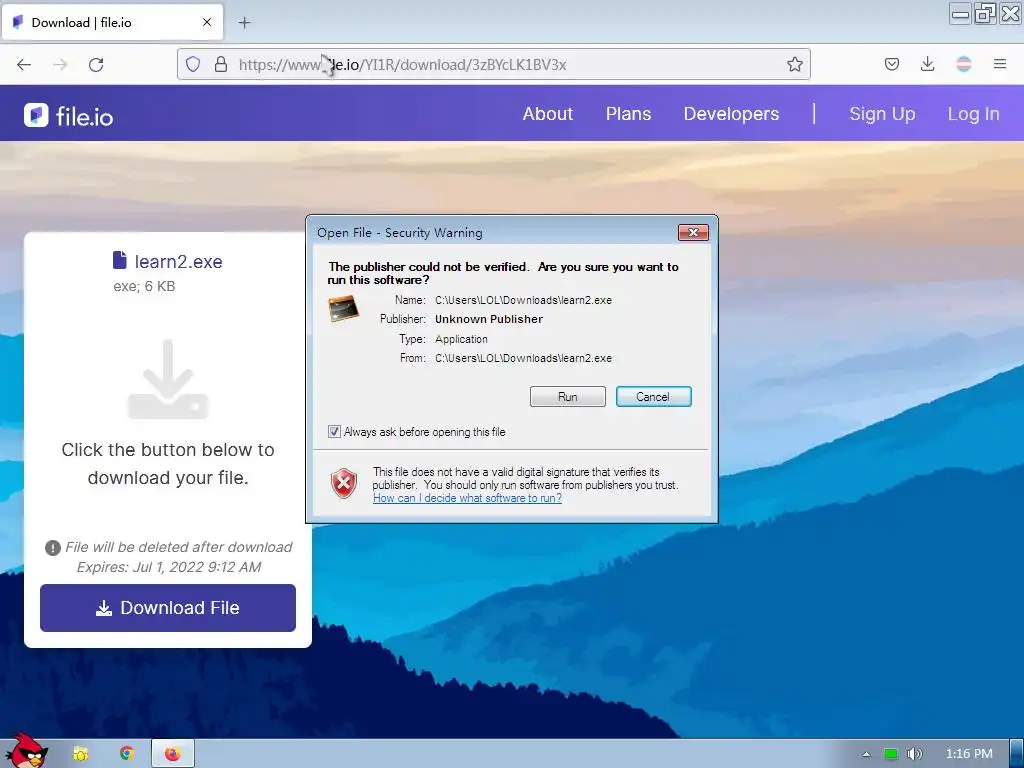Click the green network tray icon
The width and height of the screenshot is (1024, 768).
tap(890, 754)
